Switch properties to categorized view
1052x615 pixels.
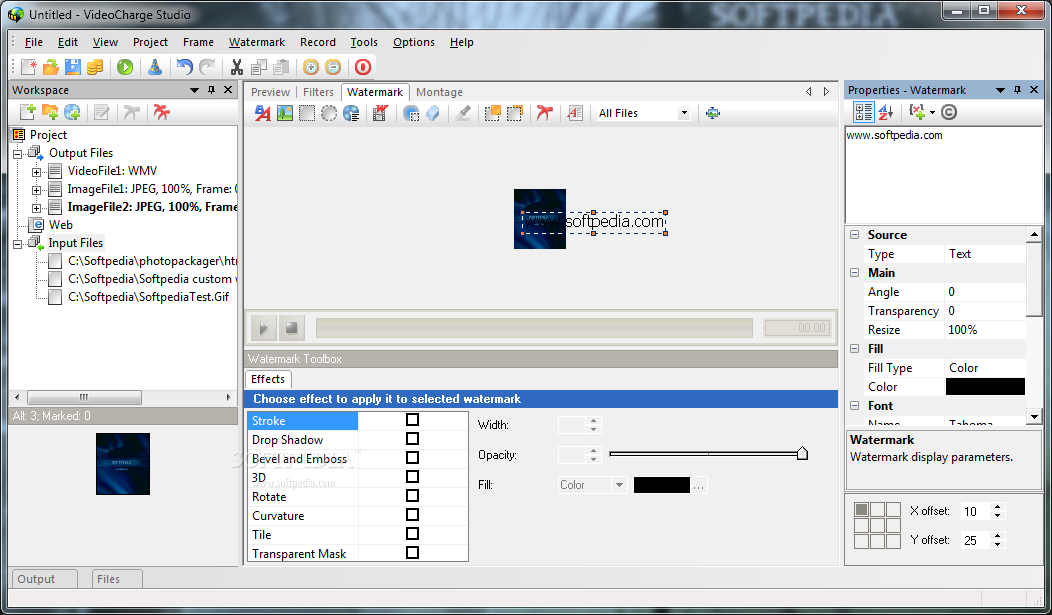click(x=863, y=112)
